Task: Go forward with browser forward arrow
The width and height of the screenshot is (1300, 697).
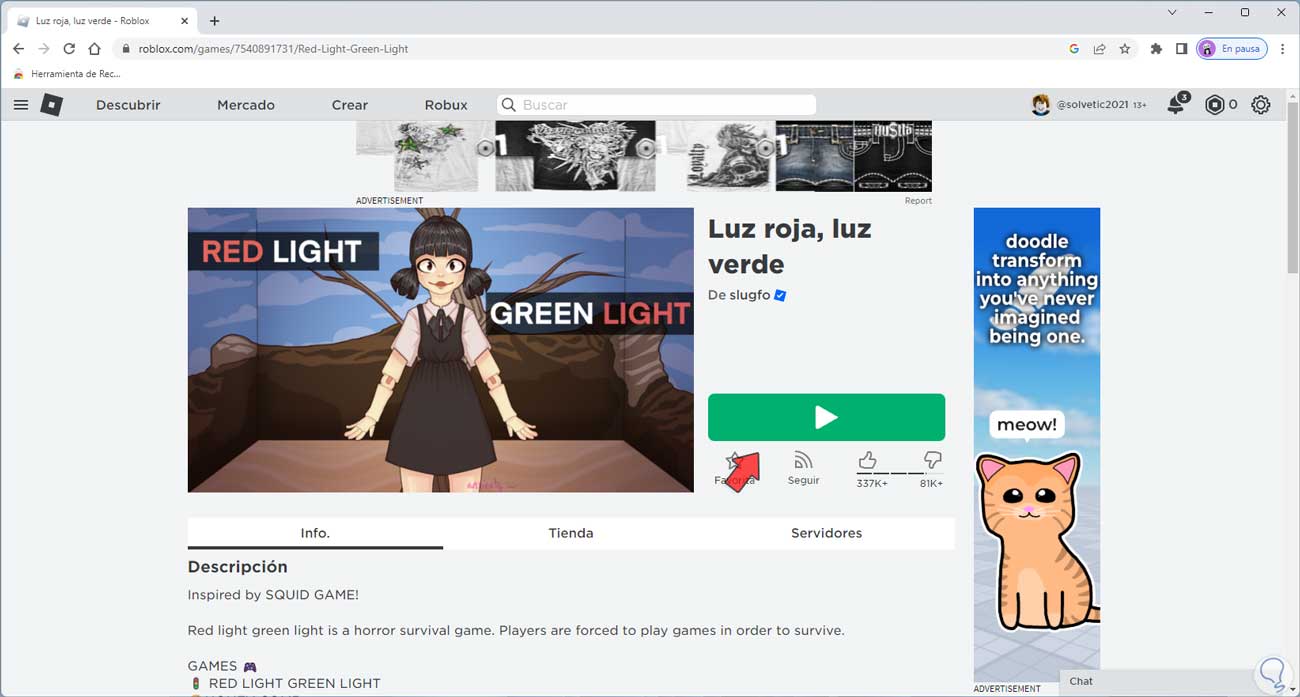Action: click(43, 48)
